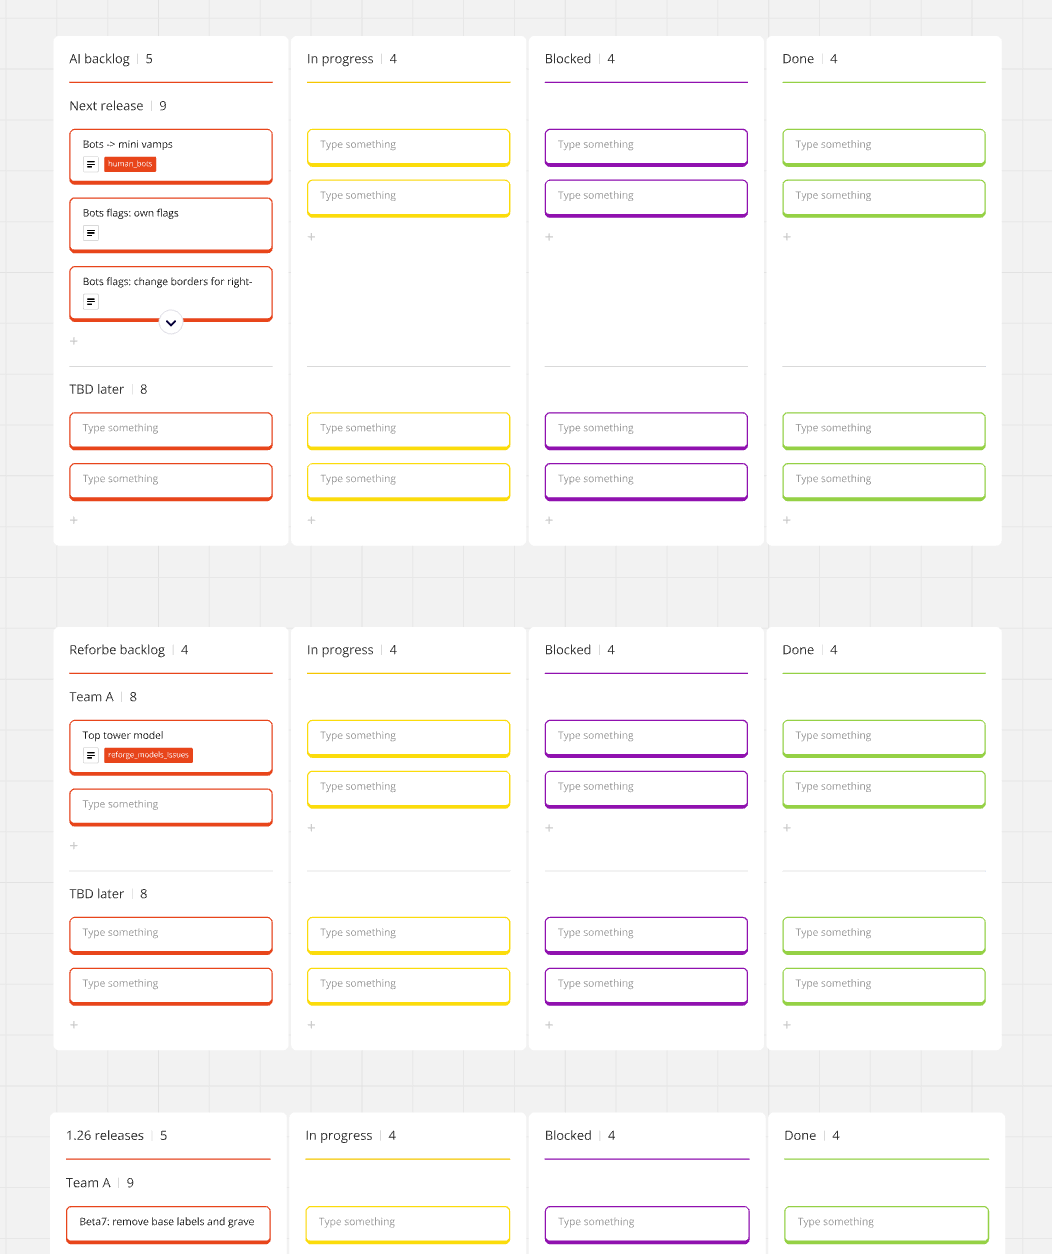Click description icon on 'Bots flags: own flags' card

click(x=91, y=233)
